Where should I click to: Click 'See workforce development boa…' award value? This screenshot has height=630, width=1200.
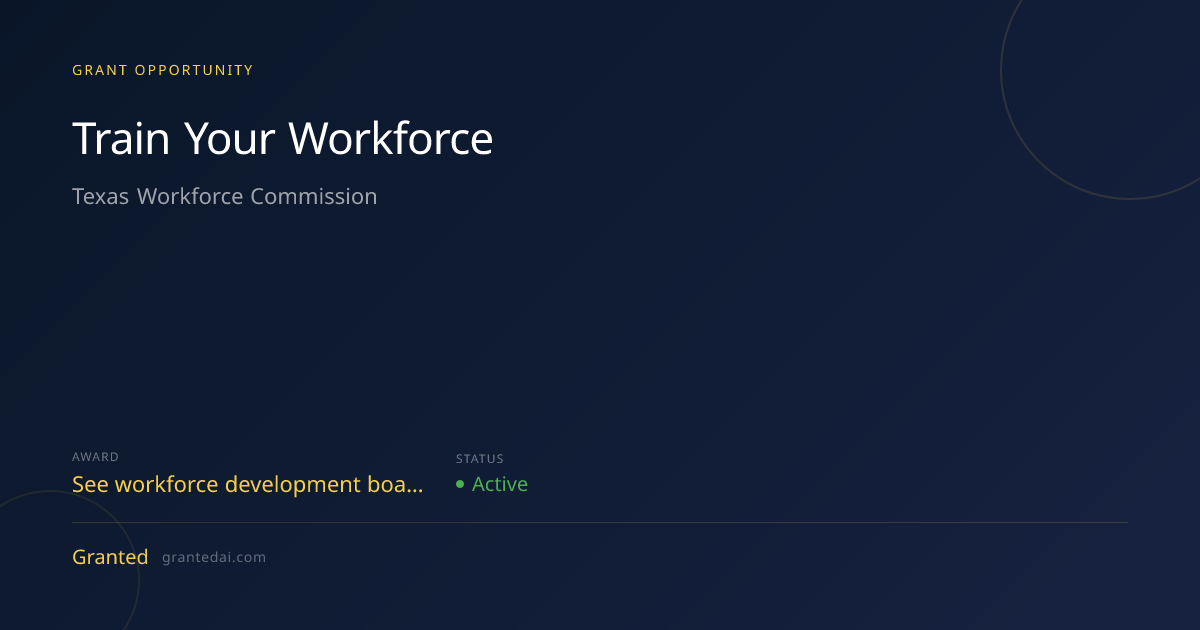coord(248,485)
